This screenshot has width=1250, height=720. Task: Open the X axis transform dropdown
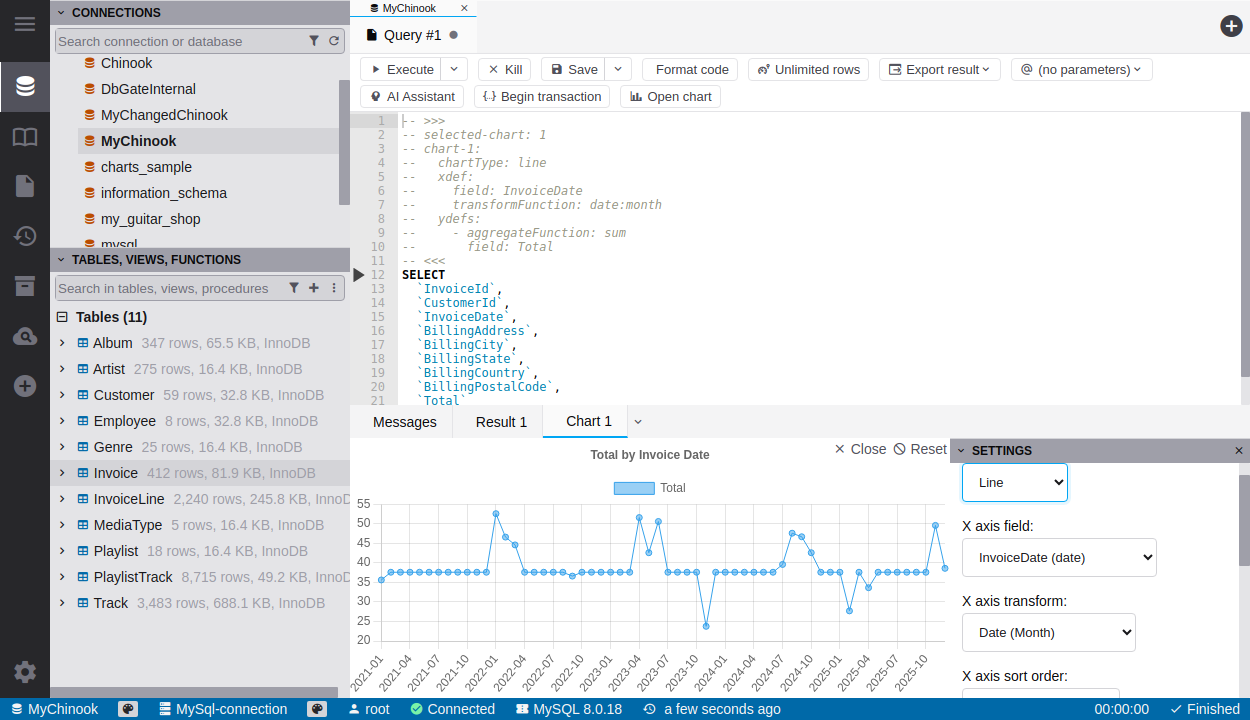(1048, 632)
